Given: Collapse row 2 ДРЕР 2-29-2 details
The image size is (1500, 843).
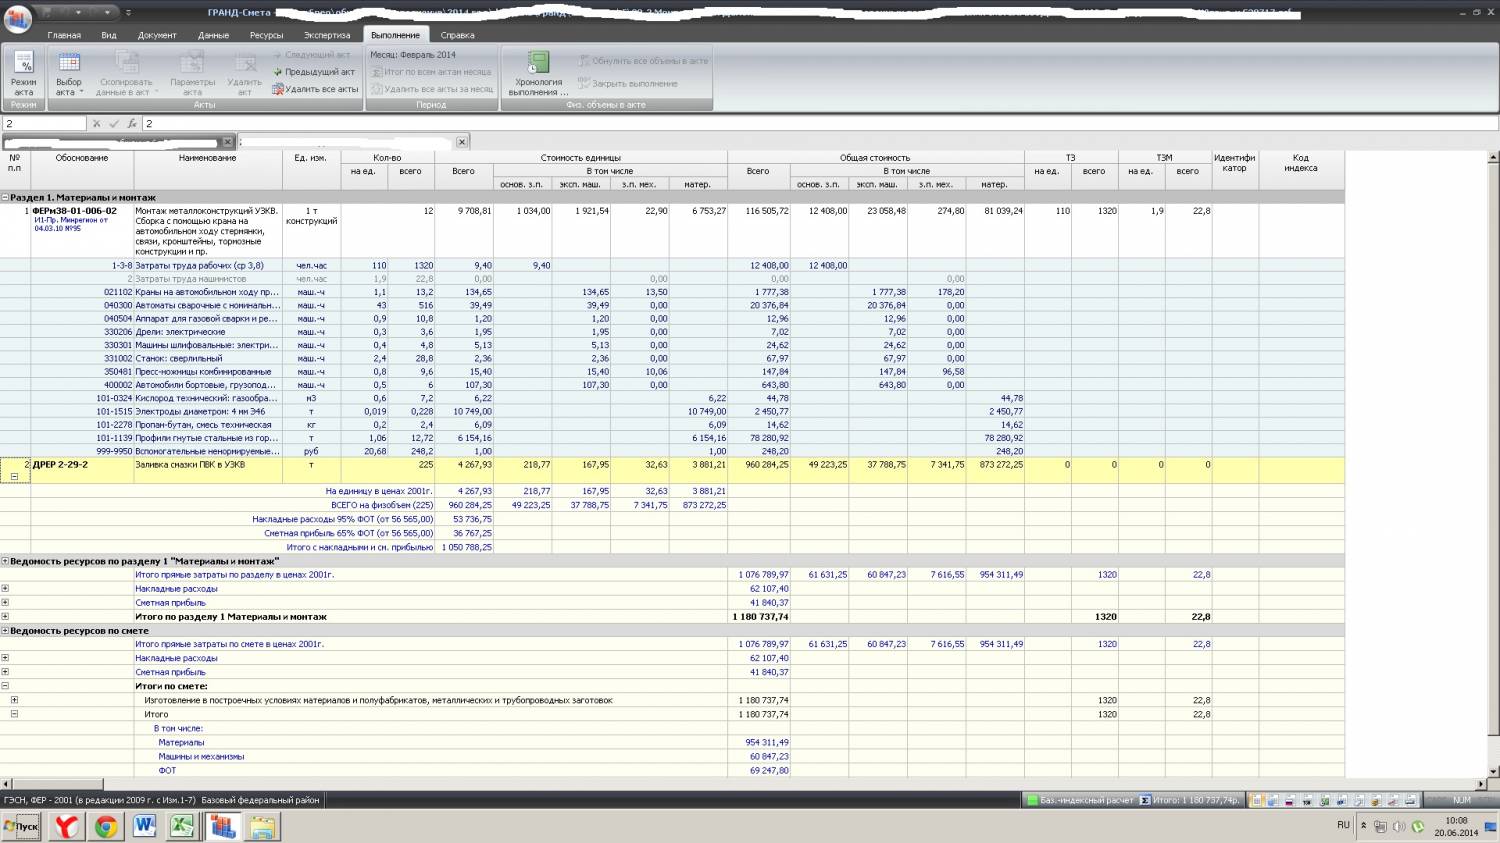Looking at the screenshot, I should [14, 477].
